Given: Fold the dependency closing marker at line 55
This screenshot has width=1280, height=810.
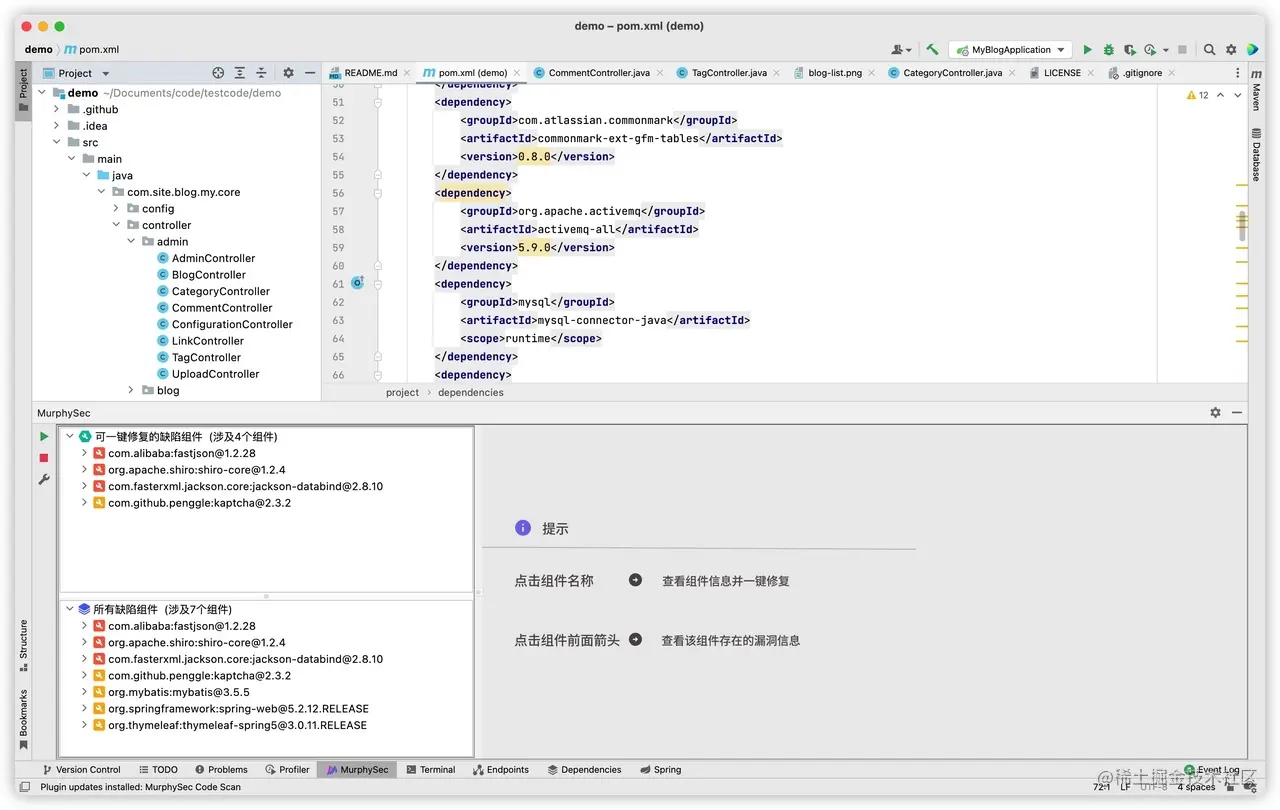Looking at the screenshot, I should pos(378,175).
